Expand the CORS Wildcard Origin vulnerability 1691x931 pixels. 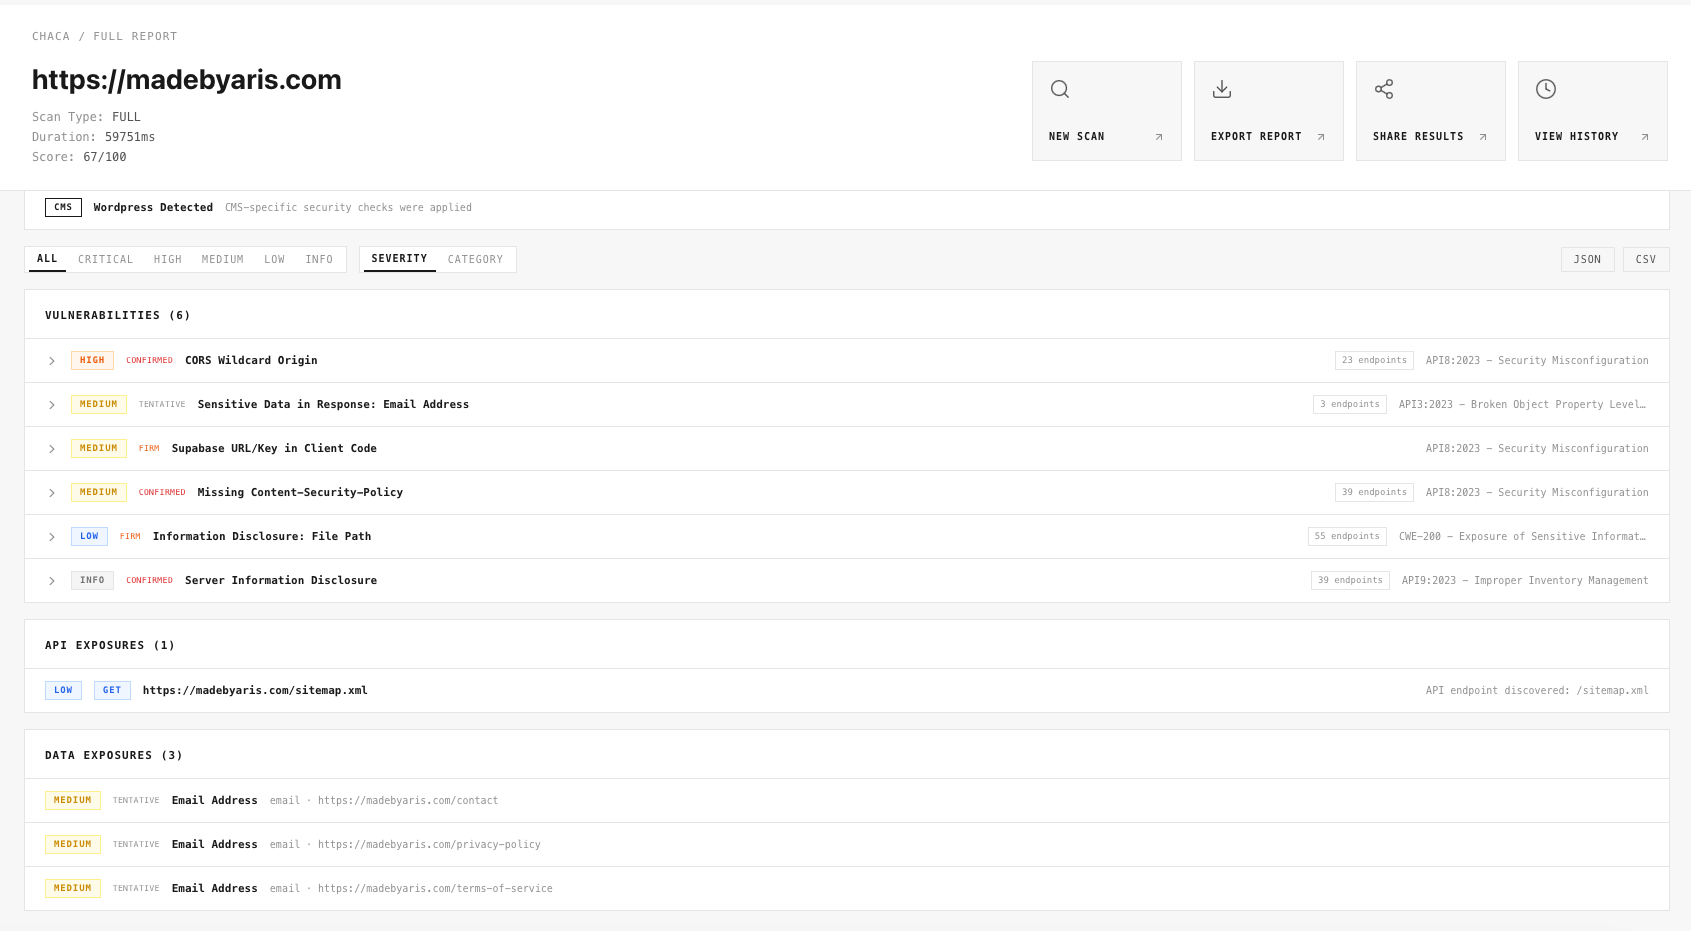coord(51,360)
